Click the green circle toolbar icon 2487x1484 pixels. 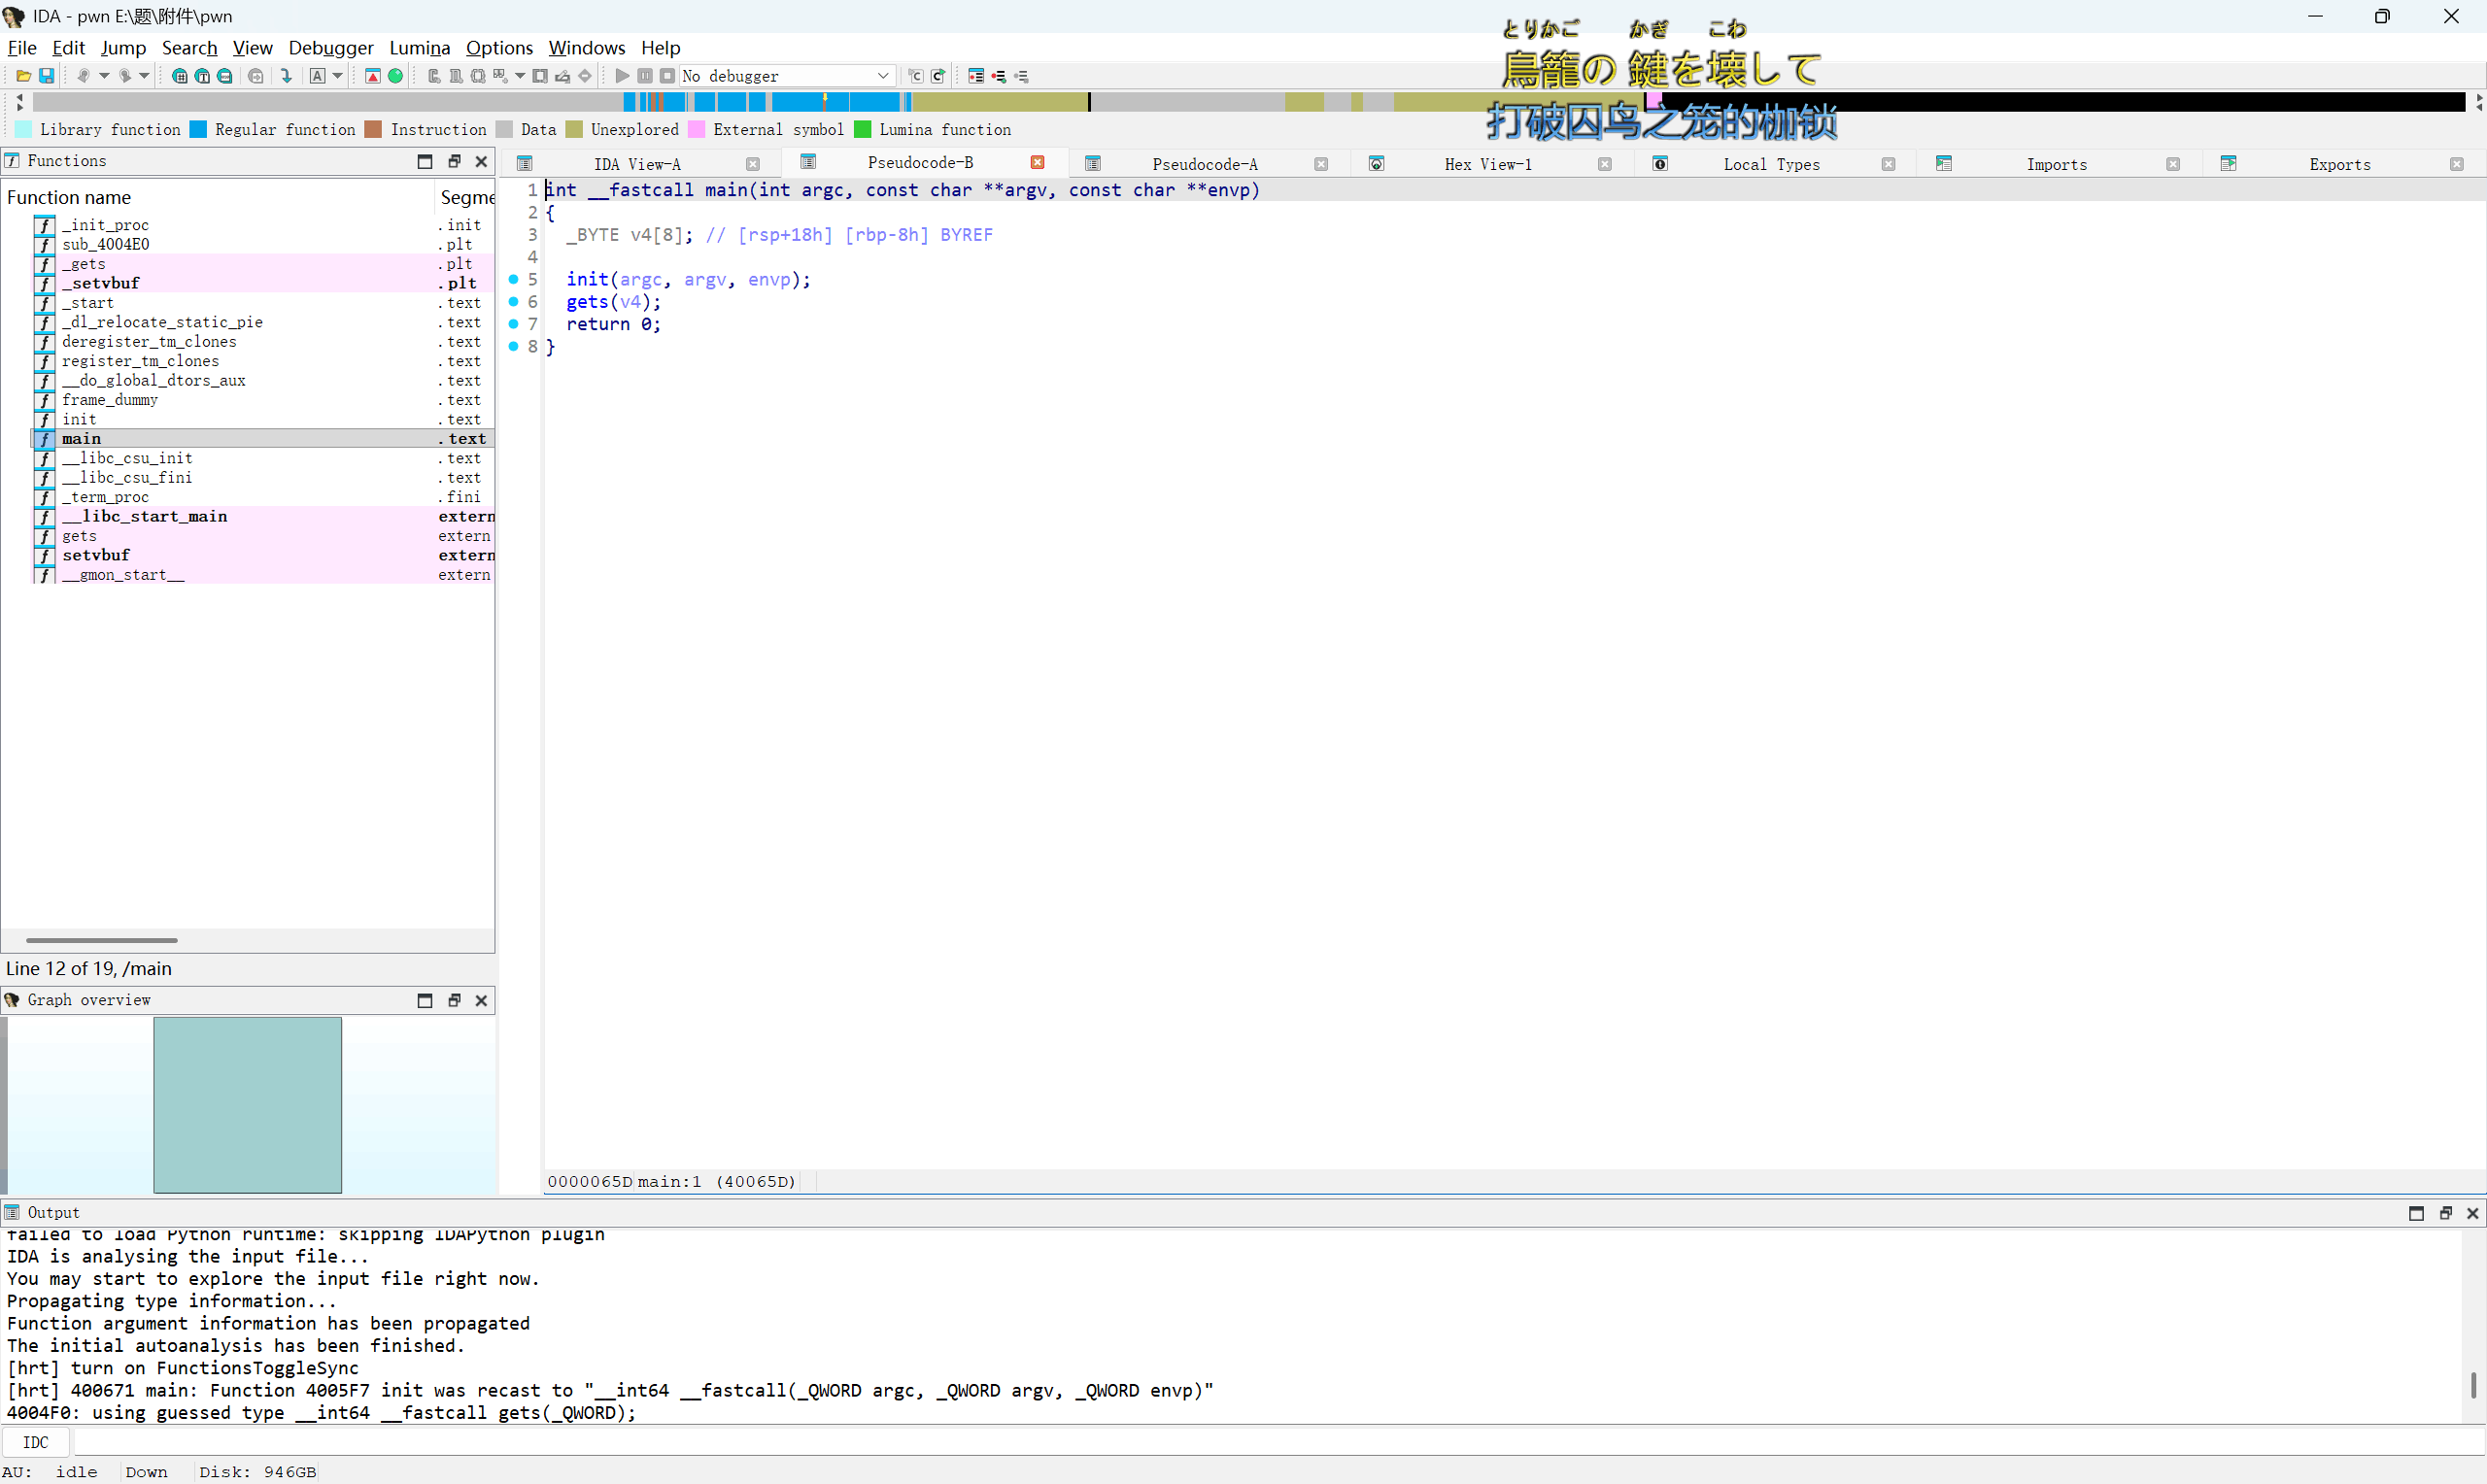tap(396, 76)
